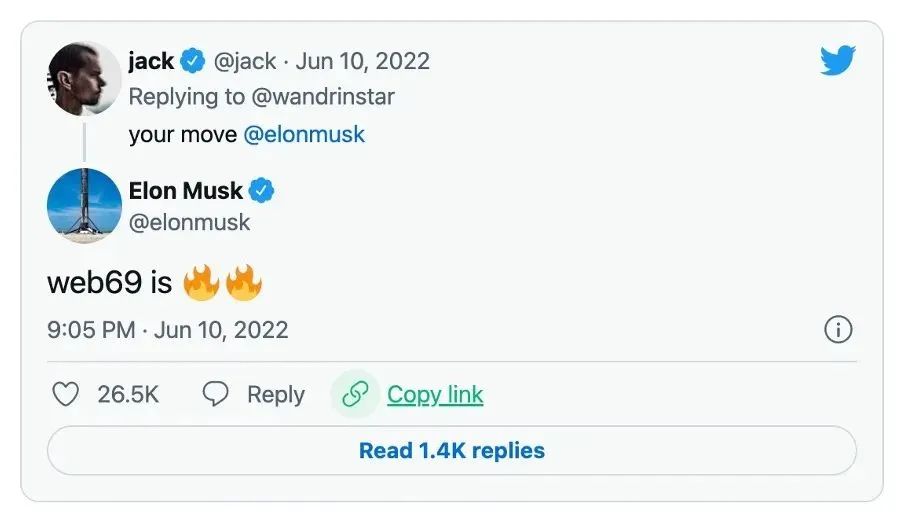Open jack's profile picture
908x520 pixels.
84,78
